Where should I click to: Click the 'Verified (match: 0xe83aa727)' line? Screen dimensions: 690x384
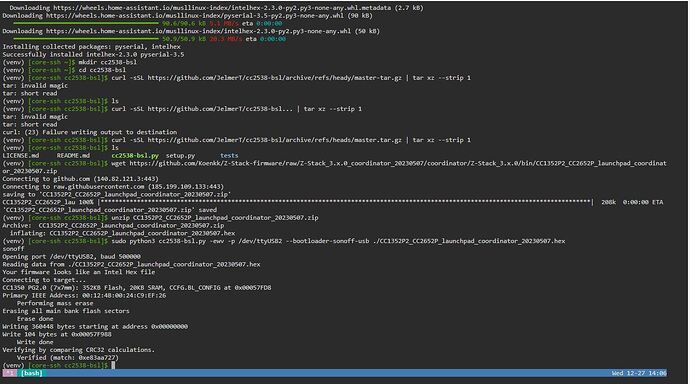(68, 358)
